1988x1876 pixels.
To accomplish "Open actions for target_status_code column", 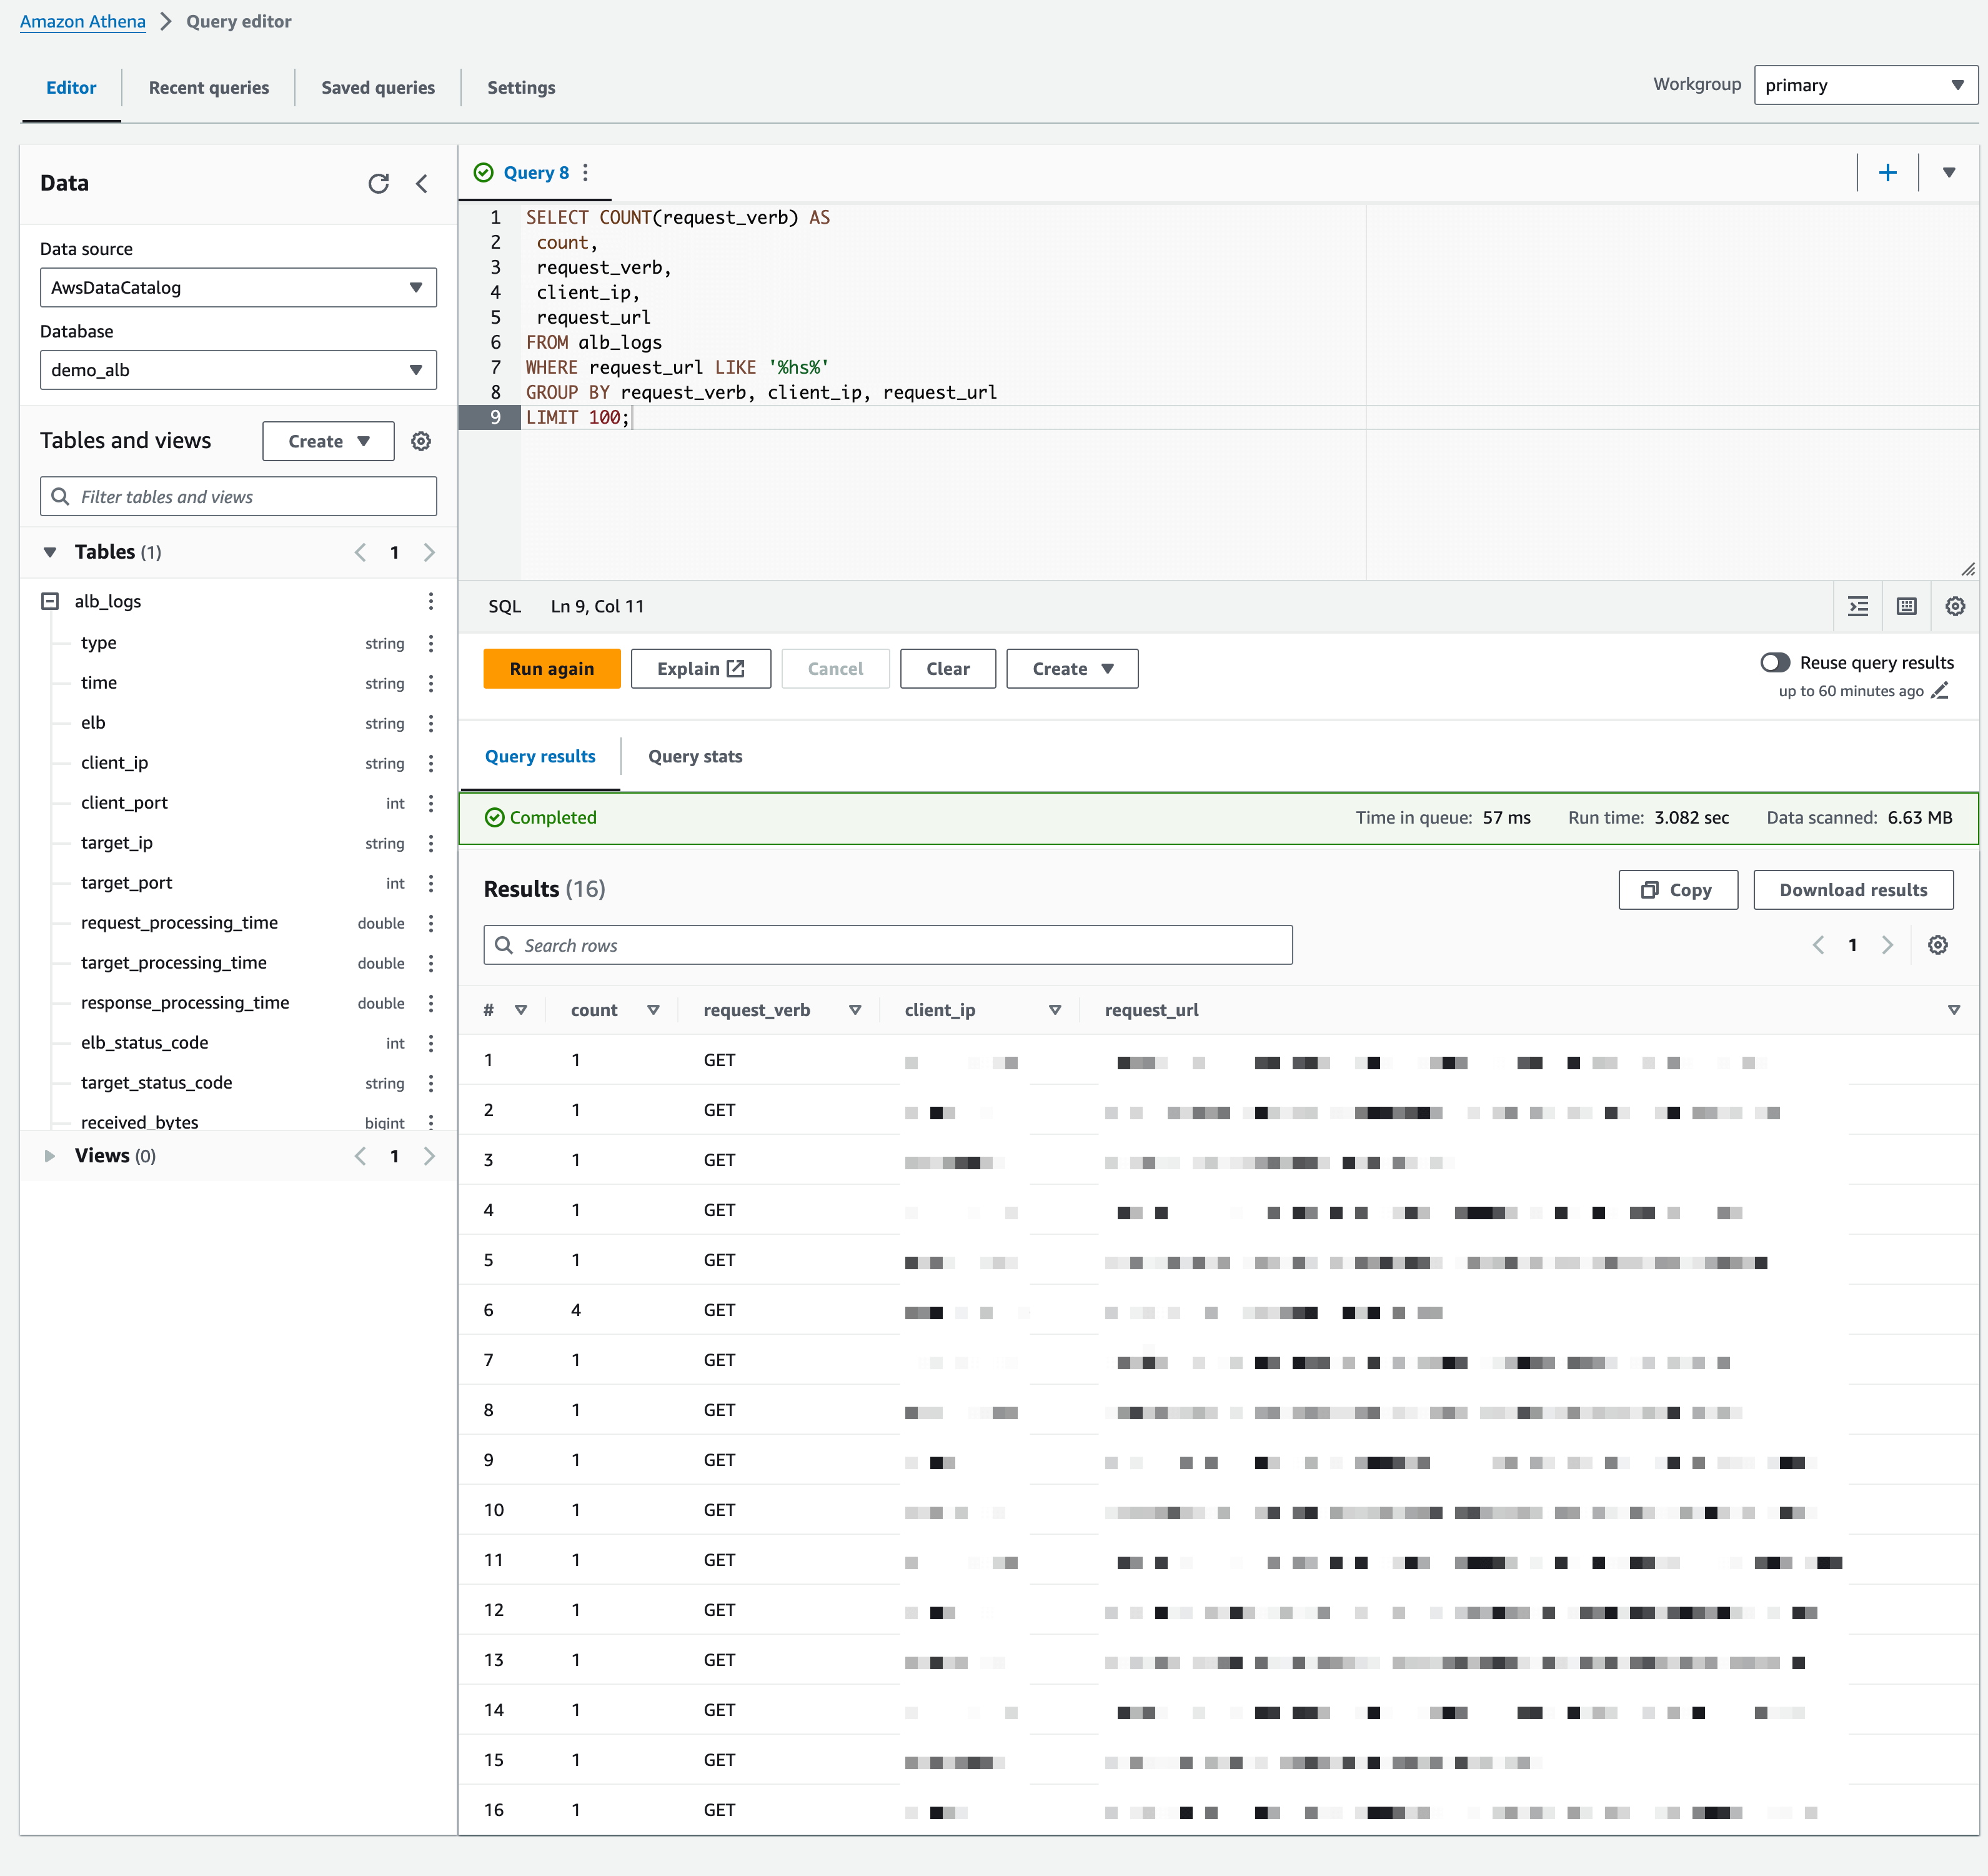I will pyautogui.click(x=431, y=1083).
